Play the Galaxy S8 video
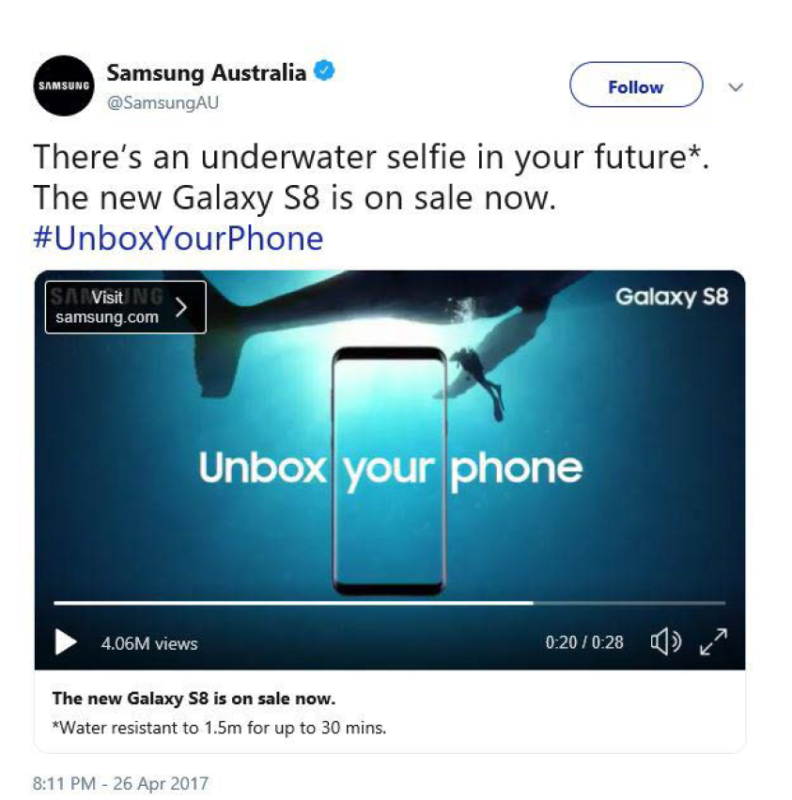792x800 pixels. coord(65,641)
